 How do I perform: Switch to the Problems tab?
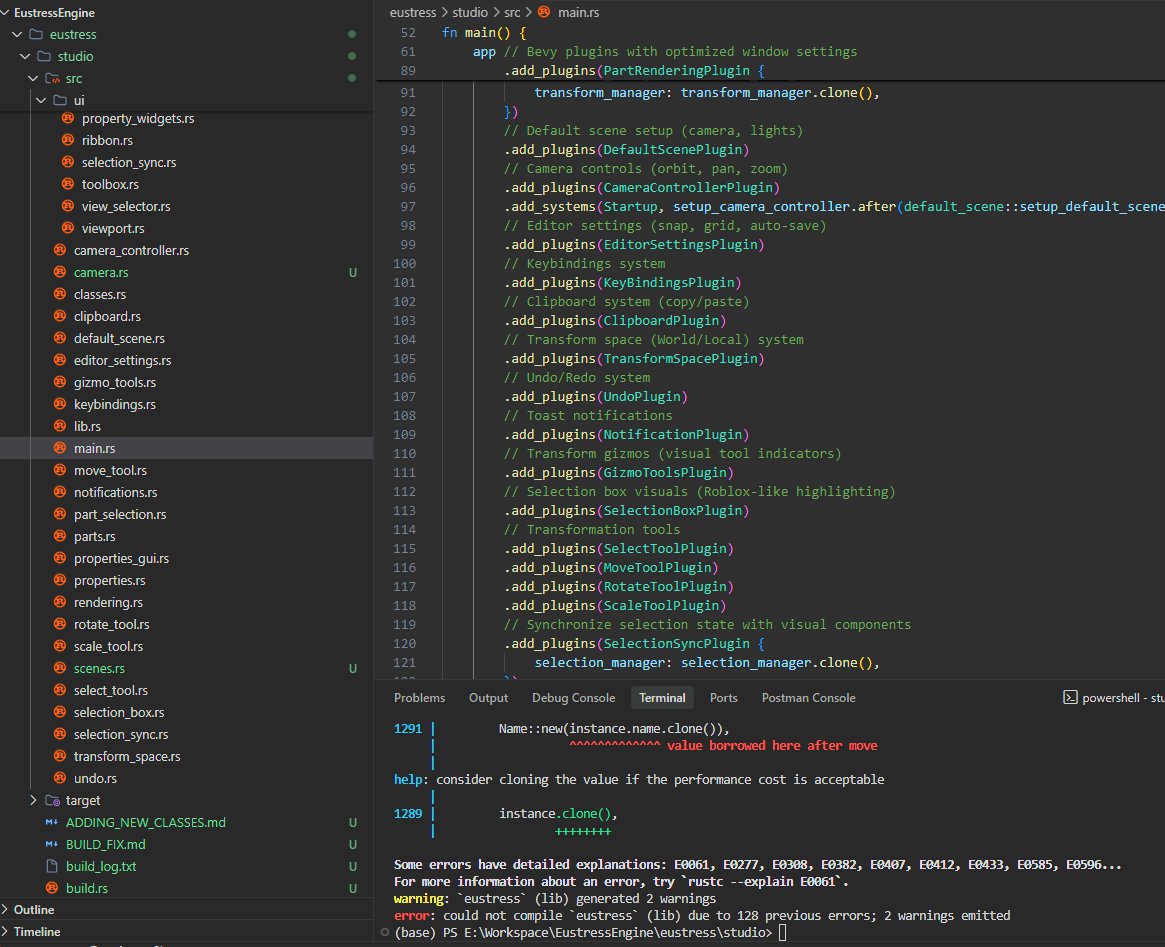(419, 697)
